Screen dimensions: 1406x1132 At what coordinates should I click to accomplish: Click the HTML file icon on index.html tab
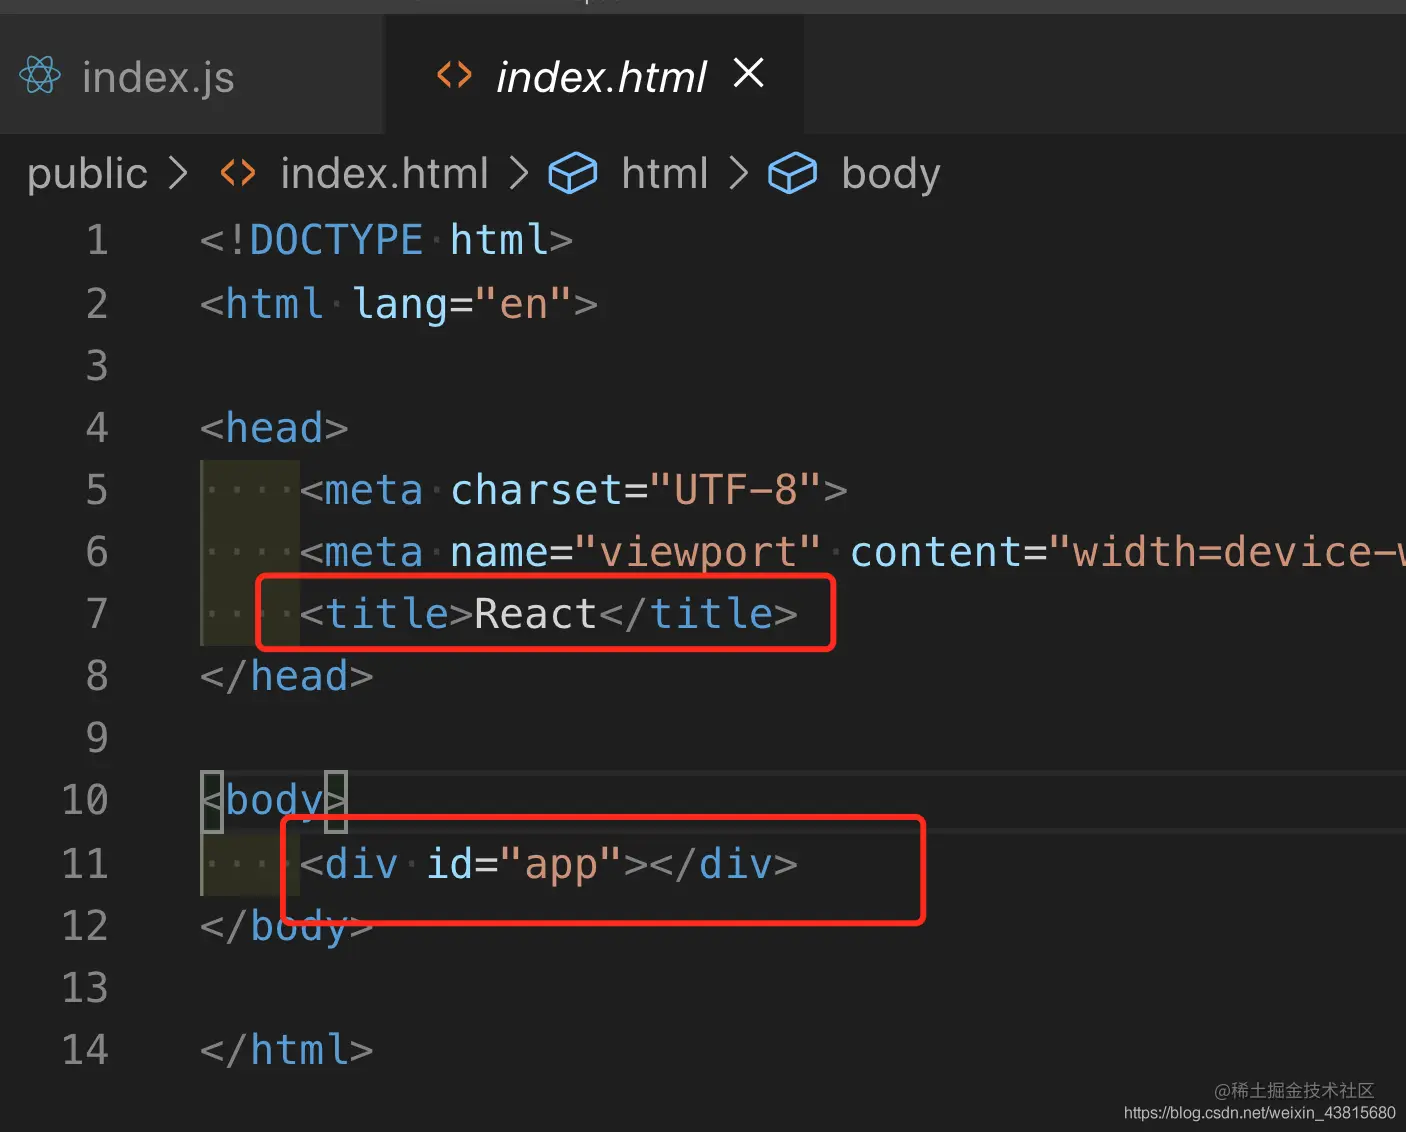coord(454,74)
